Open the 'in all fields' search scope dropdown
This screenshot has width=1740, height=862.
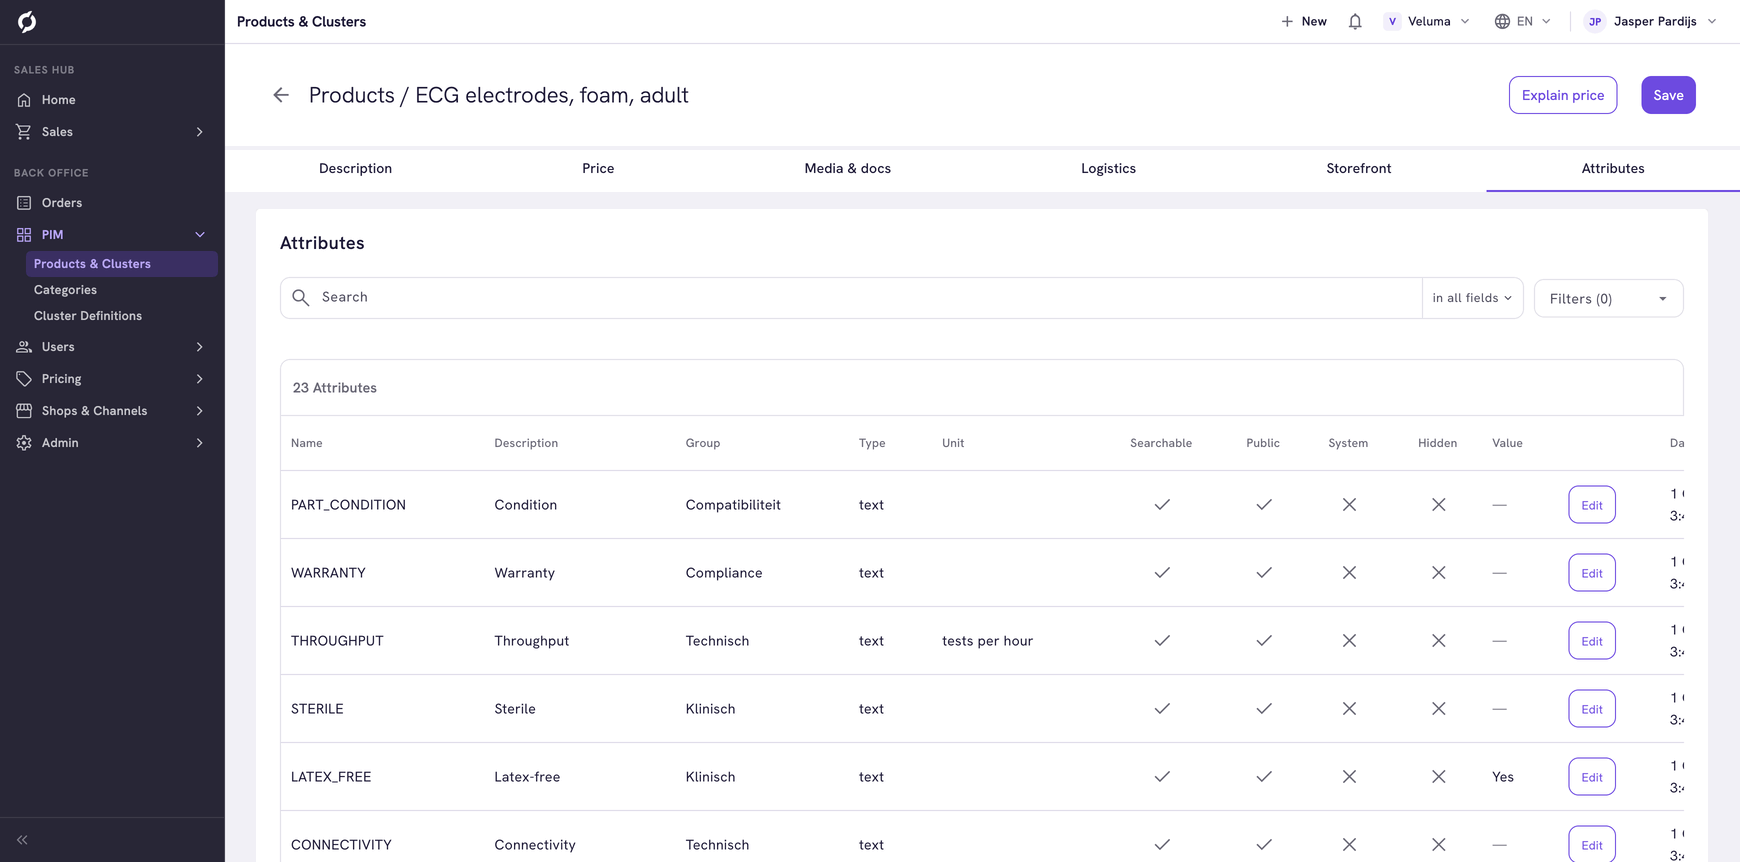pos(1472,298)
